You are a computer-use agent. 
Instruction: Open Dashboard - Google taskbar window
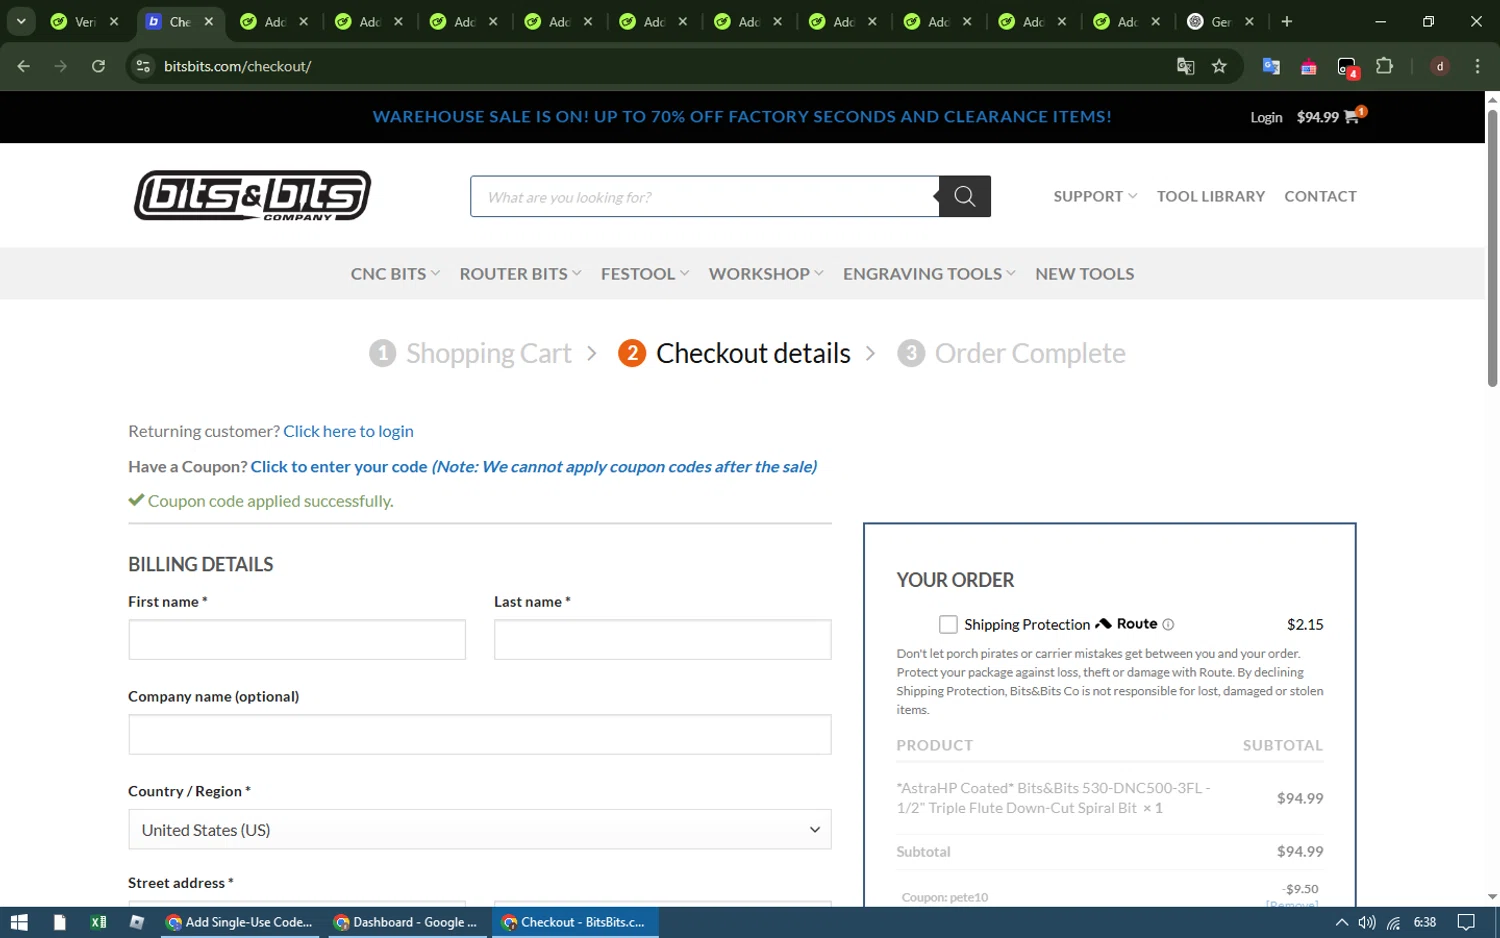[x=406, y=922]
